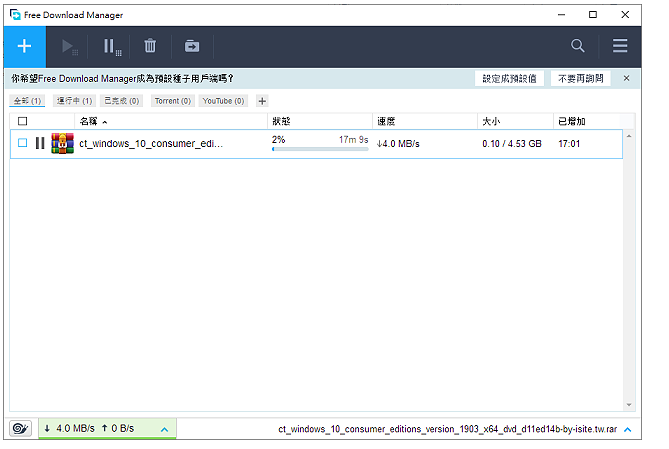Click the 0 B/s upload speed indicator
This screenshot has height=449, width=669.
pos(118,428)
